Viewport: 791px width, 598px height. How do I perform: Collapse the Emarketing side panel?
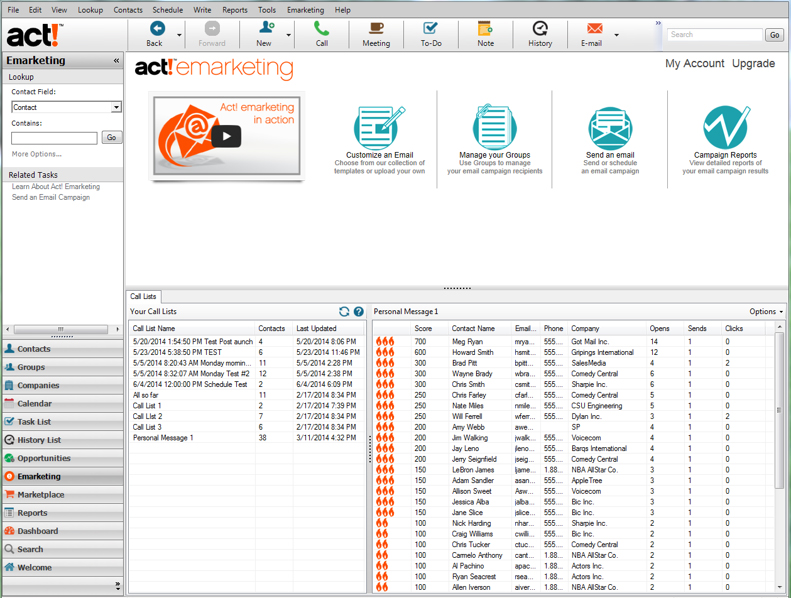pos(117,61)
